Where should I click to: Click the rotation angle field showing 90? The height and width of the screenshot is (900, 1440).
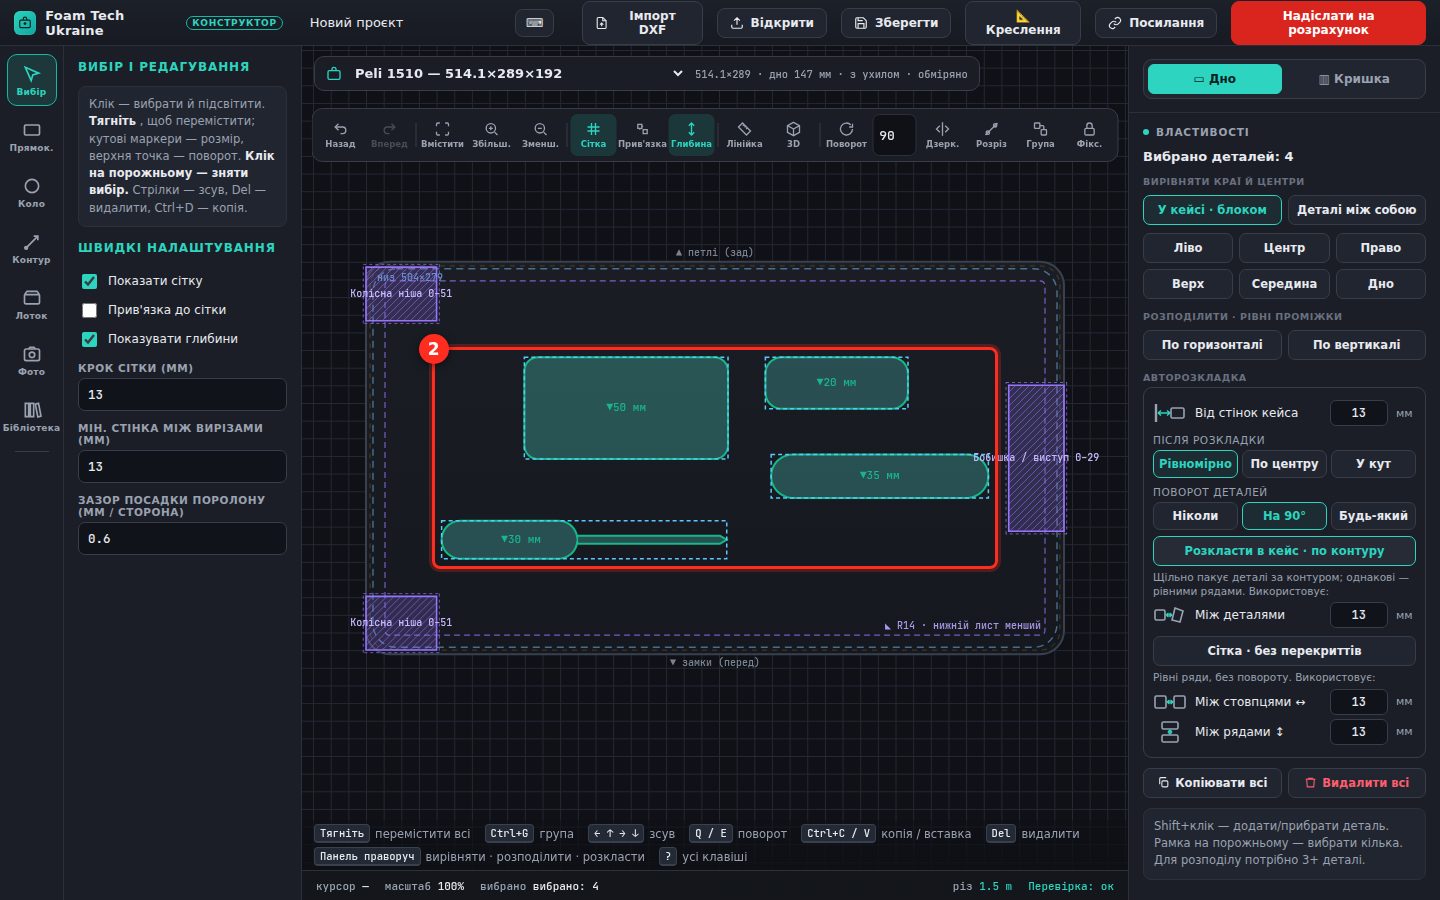pos(894,136)
